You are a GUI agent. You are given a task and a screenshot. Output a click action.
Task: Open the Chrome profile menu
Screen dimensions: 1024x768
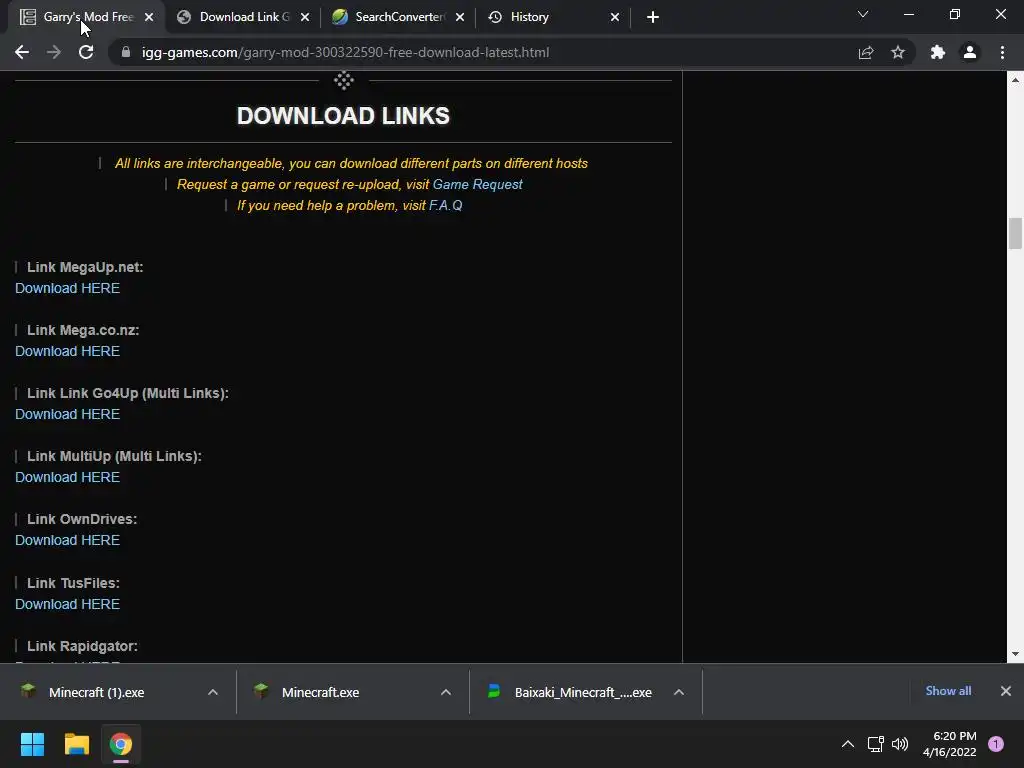[x=970, y=52]
